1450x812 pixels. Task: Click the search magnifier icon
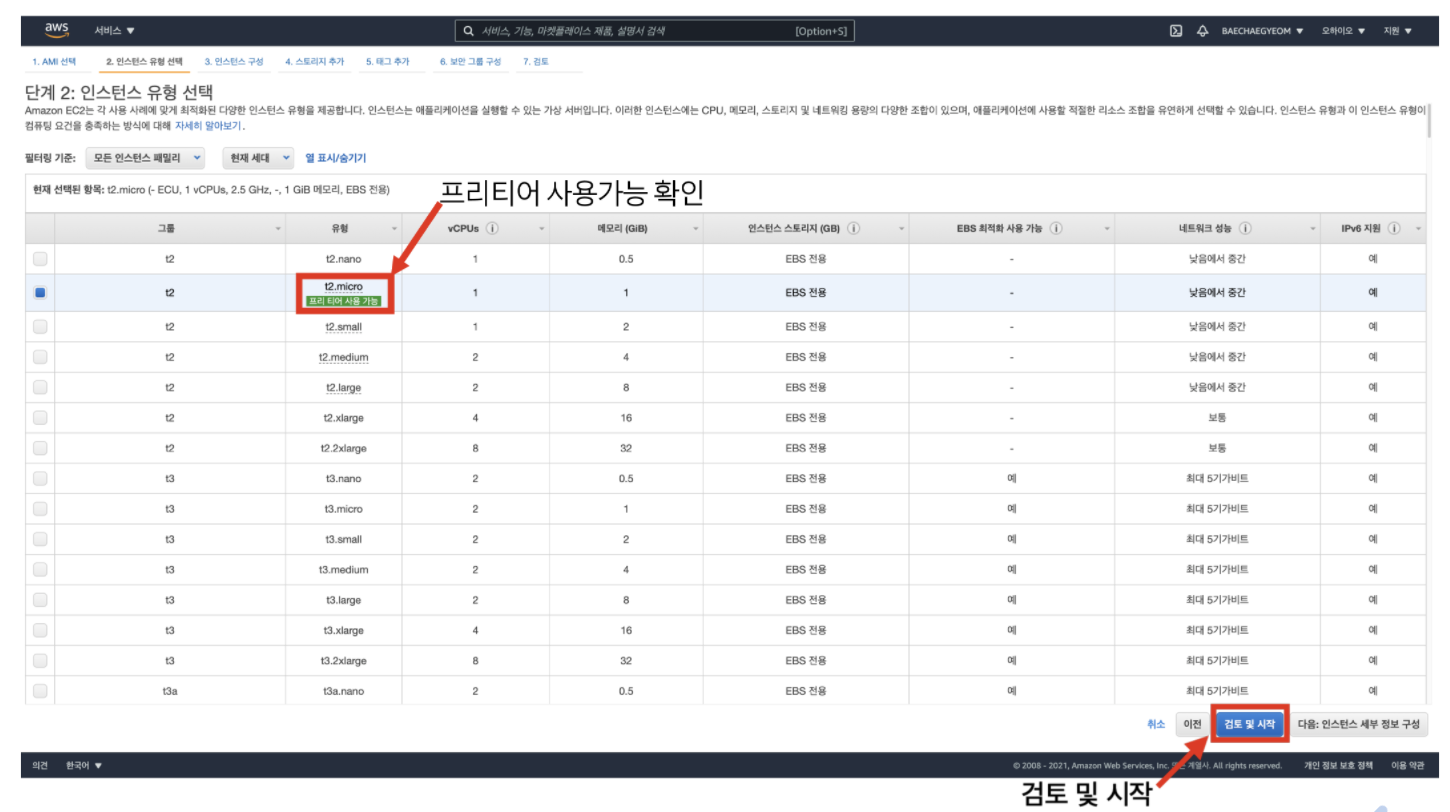(x=469, y=31)
